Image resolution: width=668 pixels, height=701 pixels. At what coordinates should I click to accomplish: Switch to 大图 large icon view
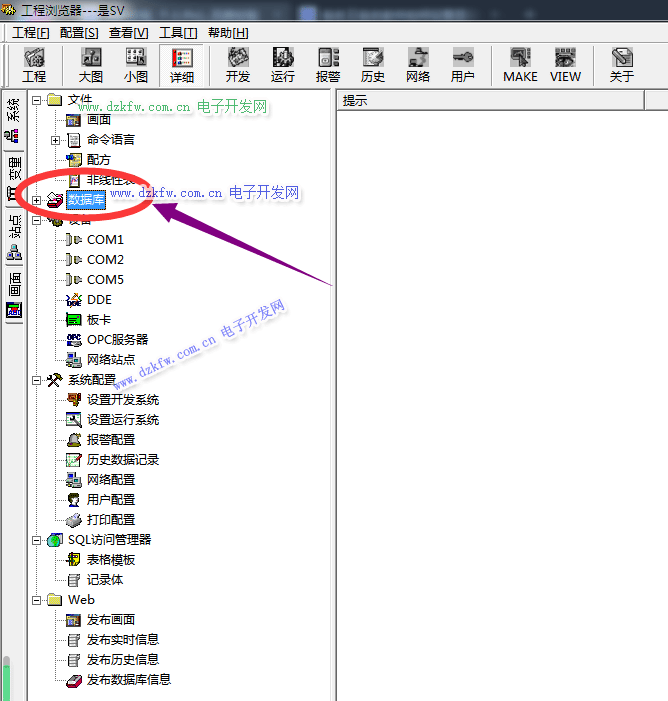pyautogui.click(x=91, y=65)
